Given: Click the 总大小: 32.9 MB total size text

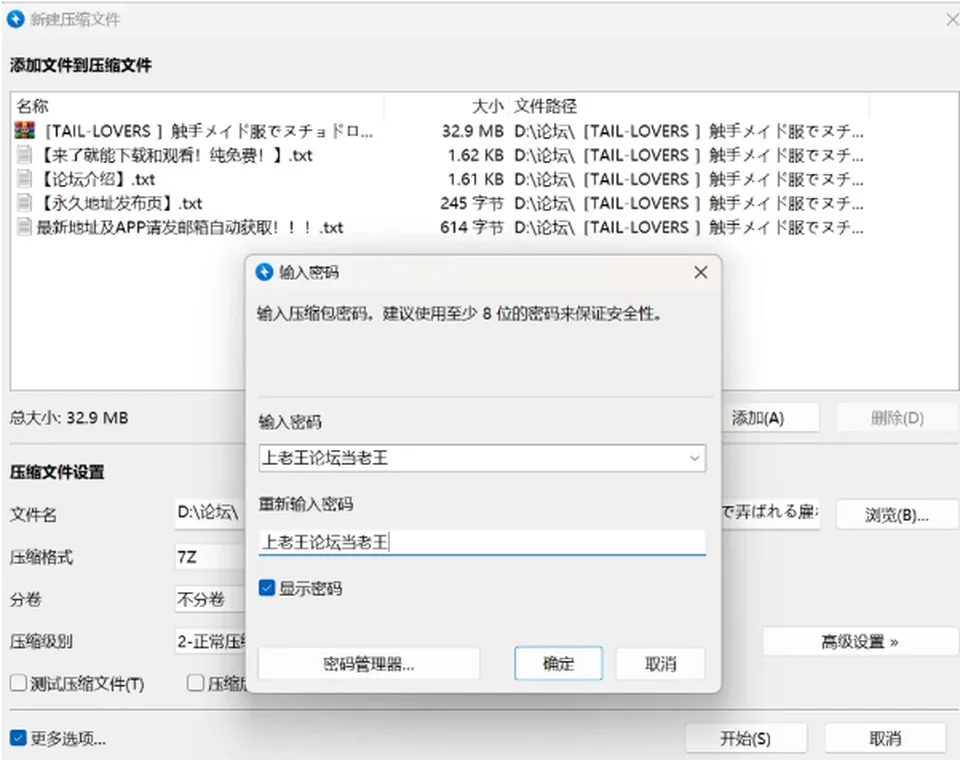Looking at the screenshot, I should pos(69,418).
